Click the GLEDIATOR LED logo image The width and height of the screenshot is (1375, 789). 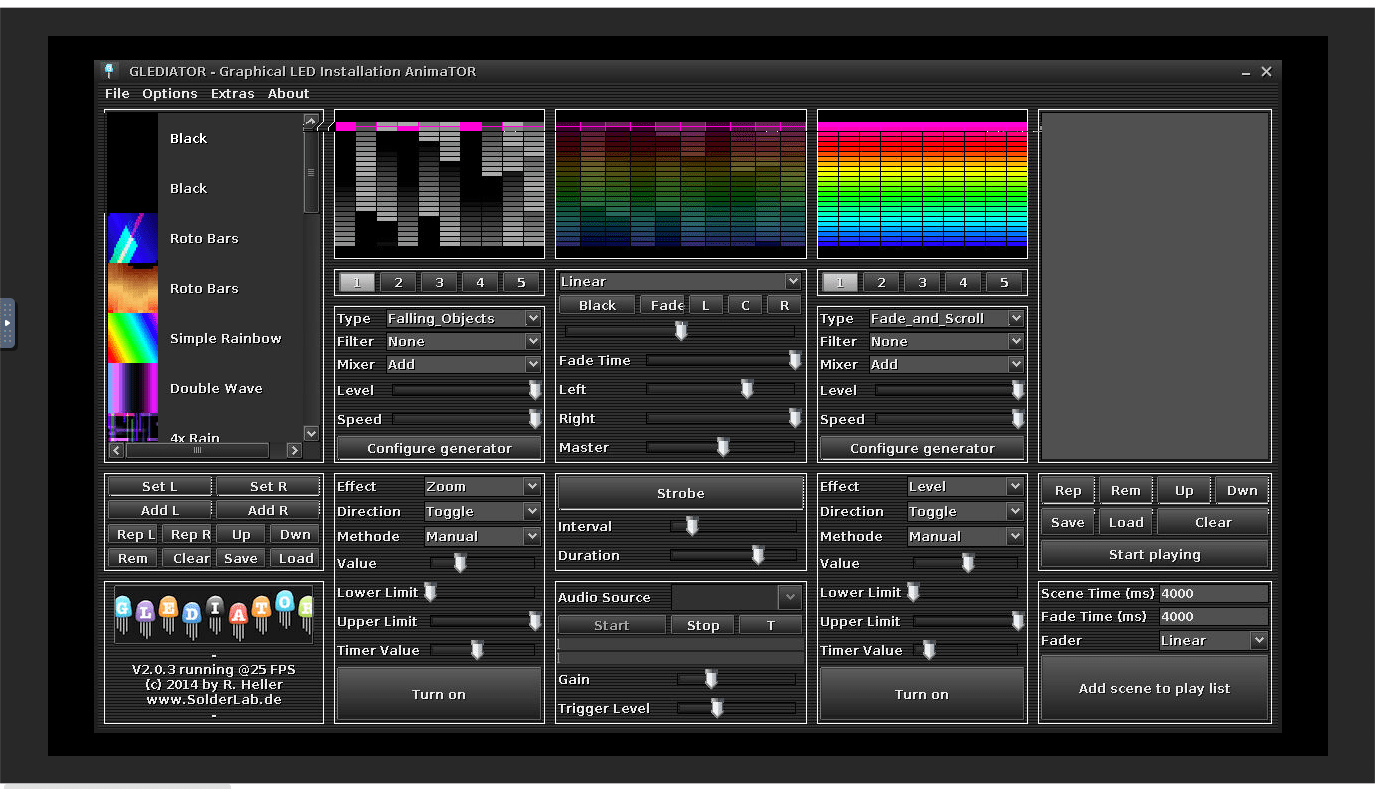click(x=214, y=614)
